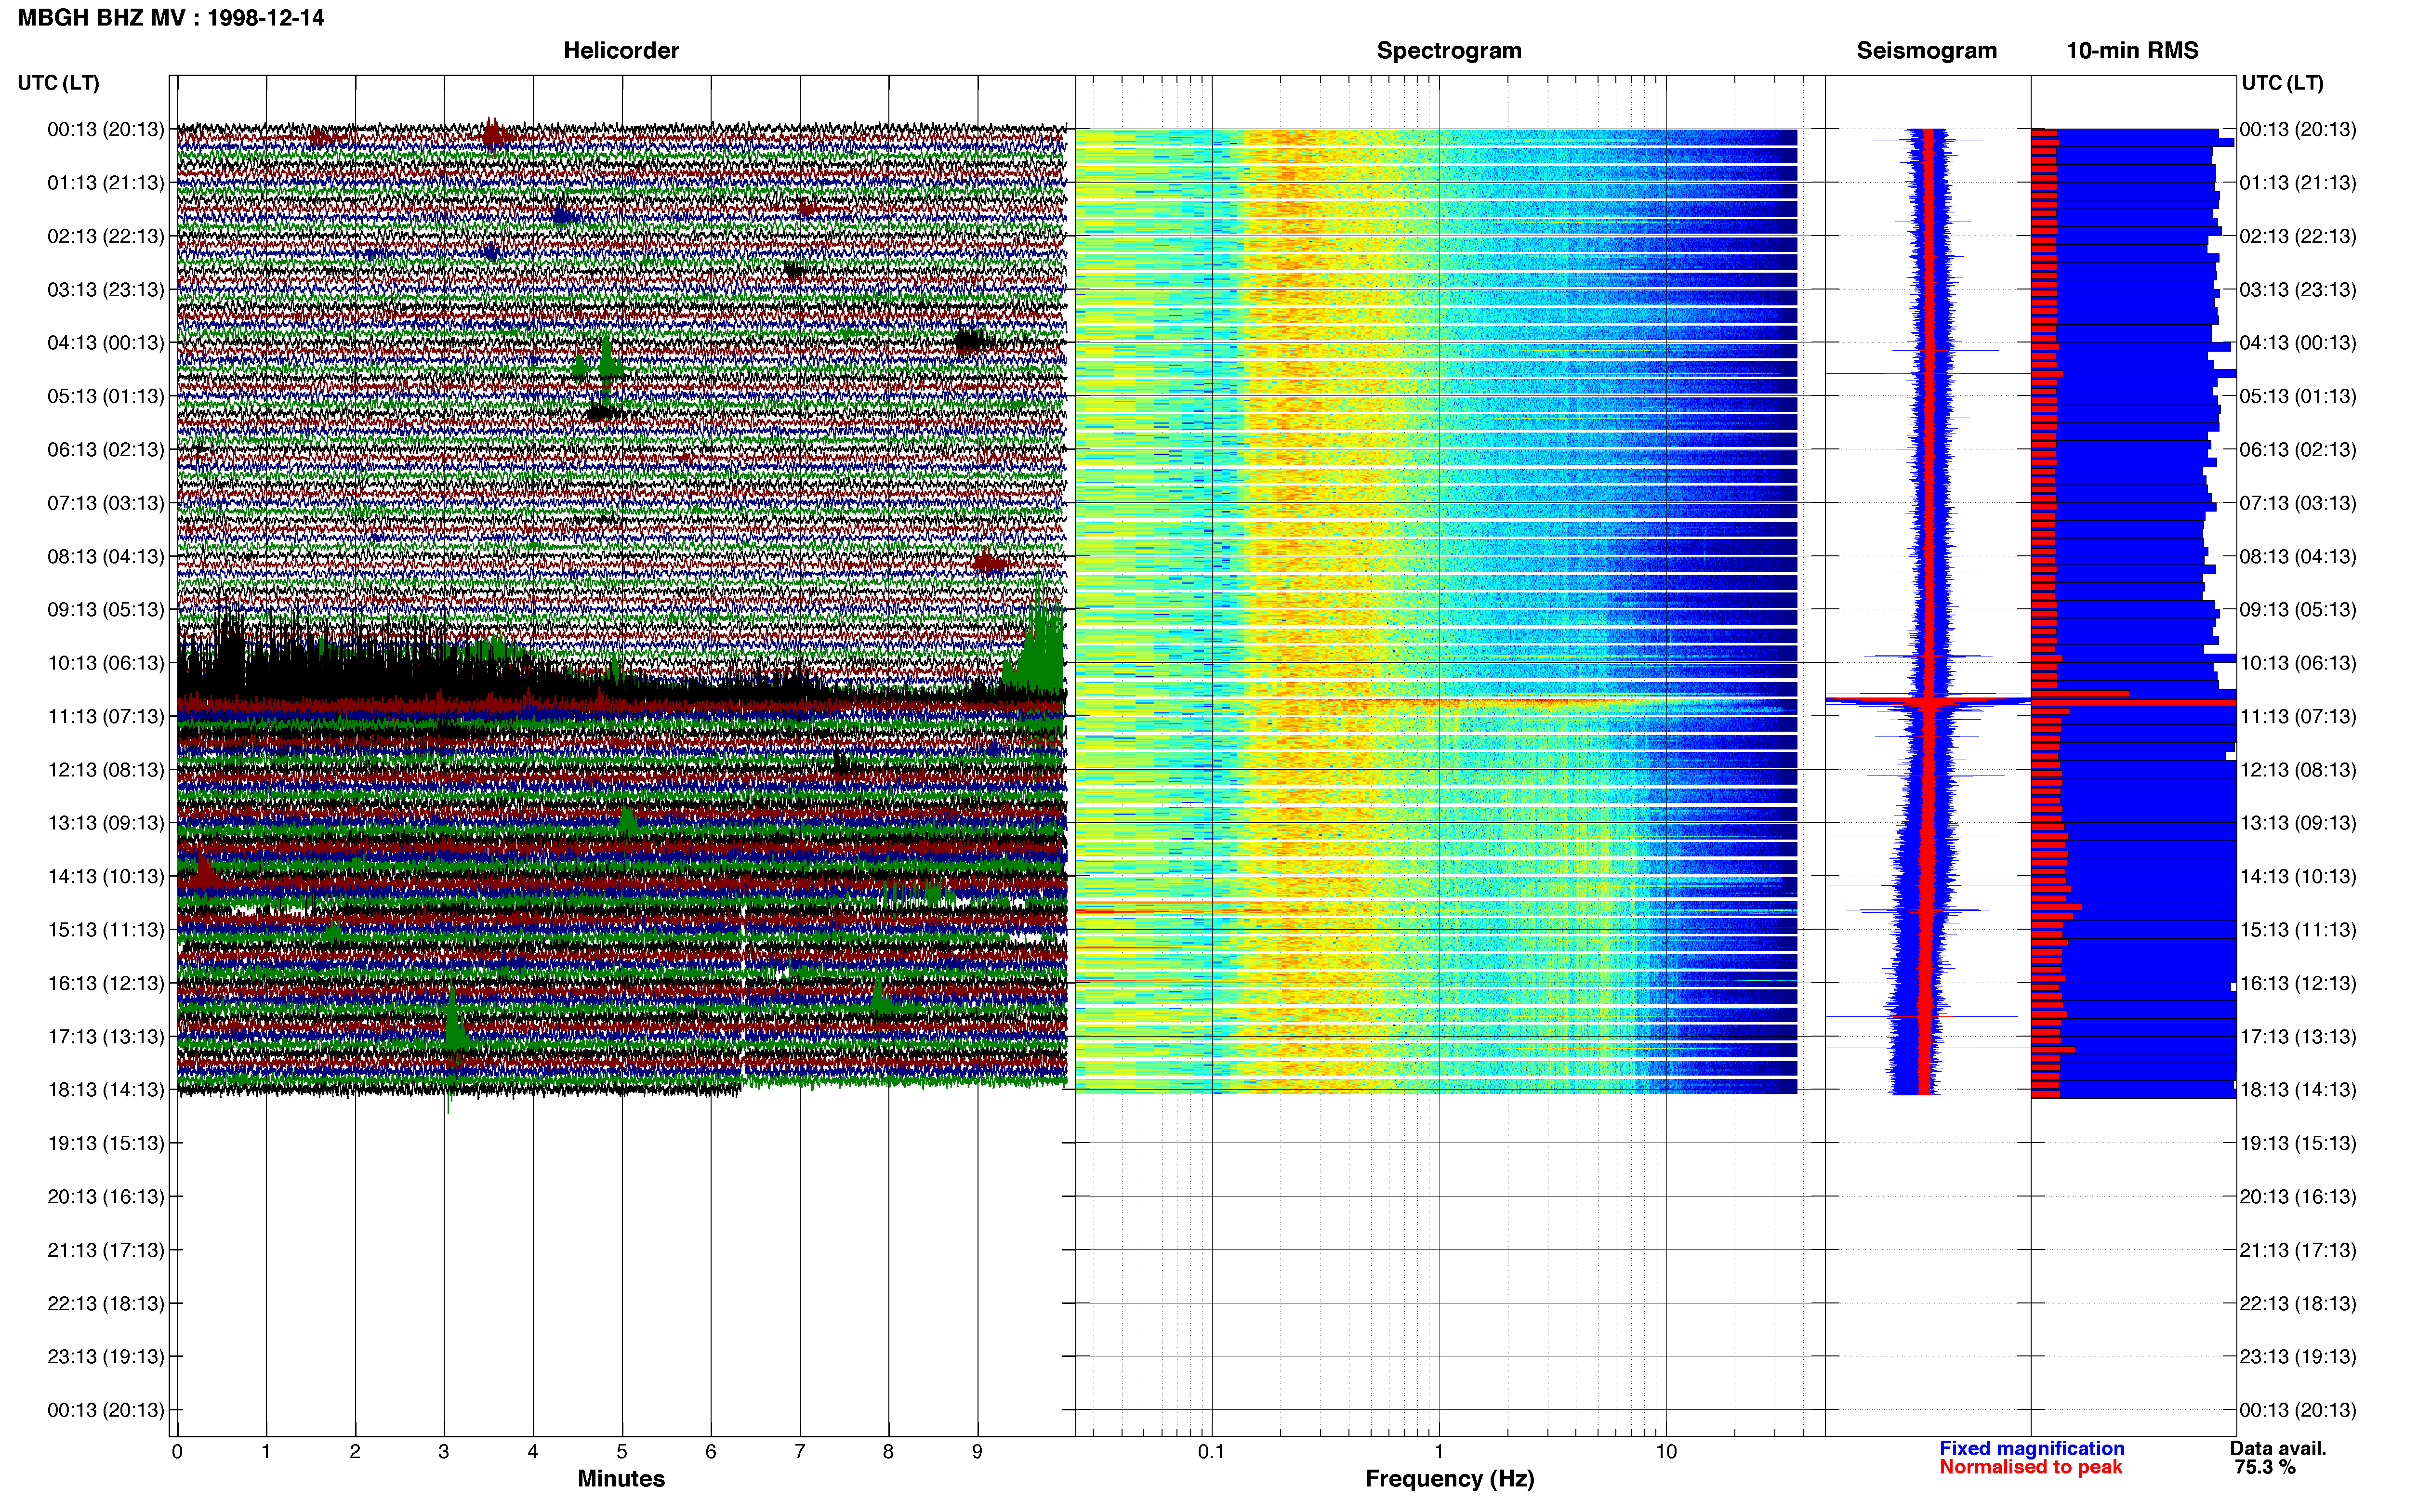Image resolution: width=2418 pixels, height=1512 pixels.
Task: Select the Spectrogram panel heading
Action: coord(1449,50)
